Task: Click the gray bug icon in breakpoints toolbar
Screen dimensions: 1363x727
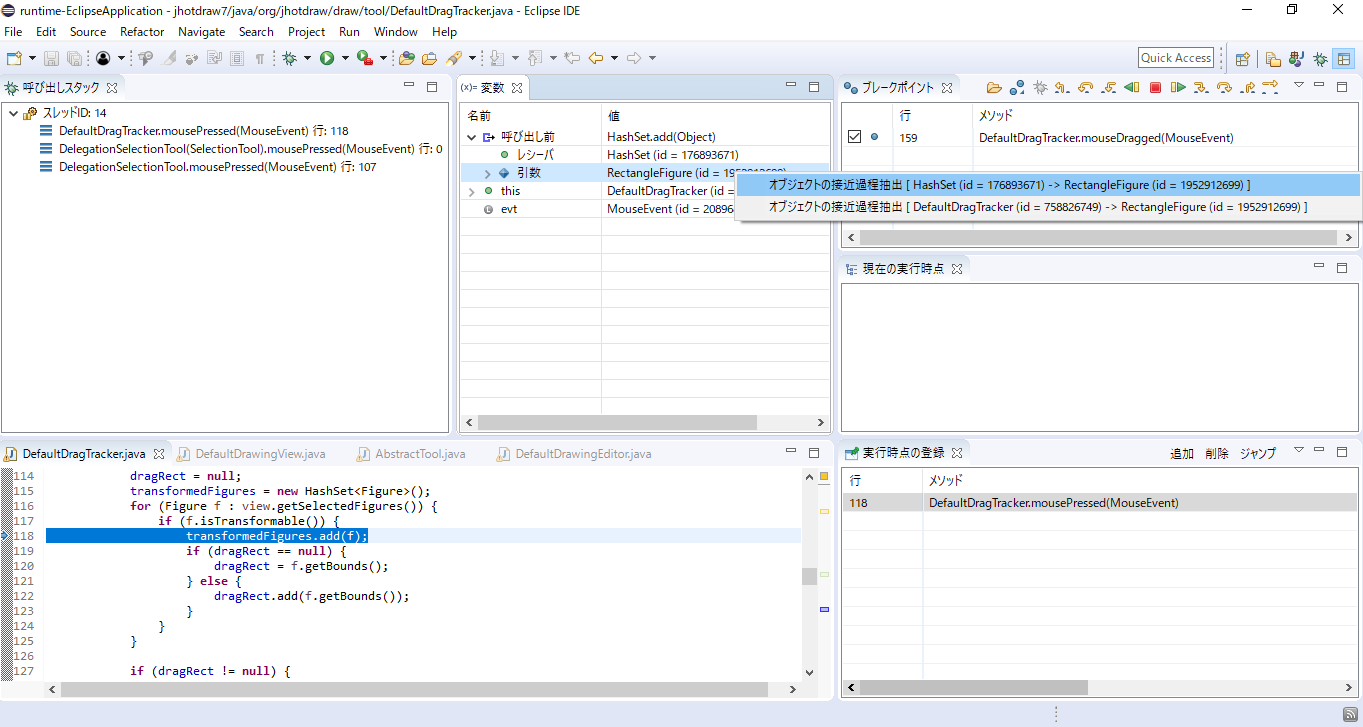Action: click(1040, 88)
